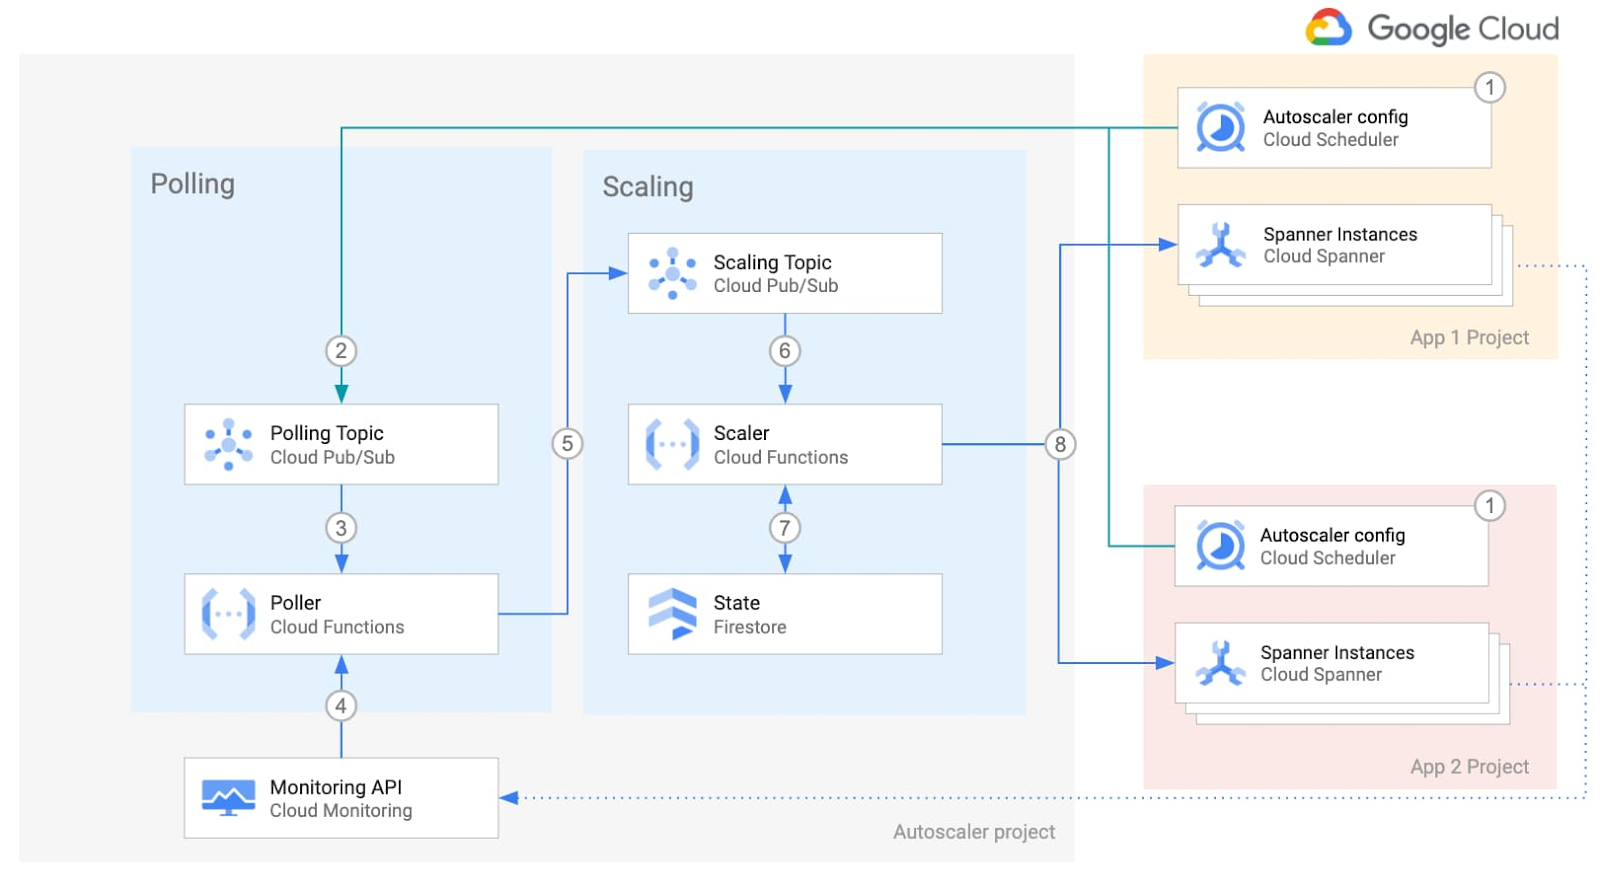1600x888 pixels.
Task: Click the Cloud Scheduler icon in App 1 Project
Action: (x=1221, y=127)
